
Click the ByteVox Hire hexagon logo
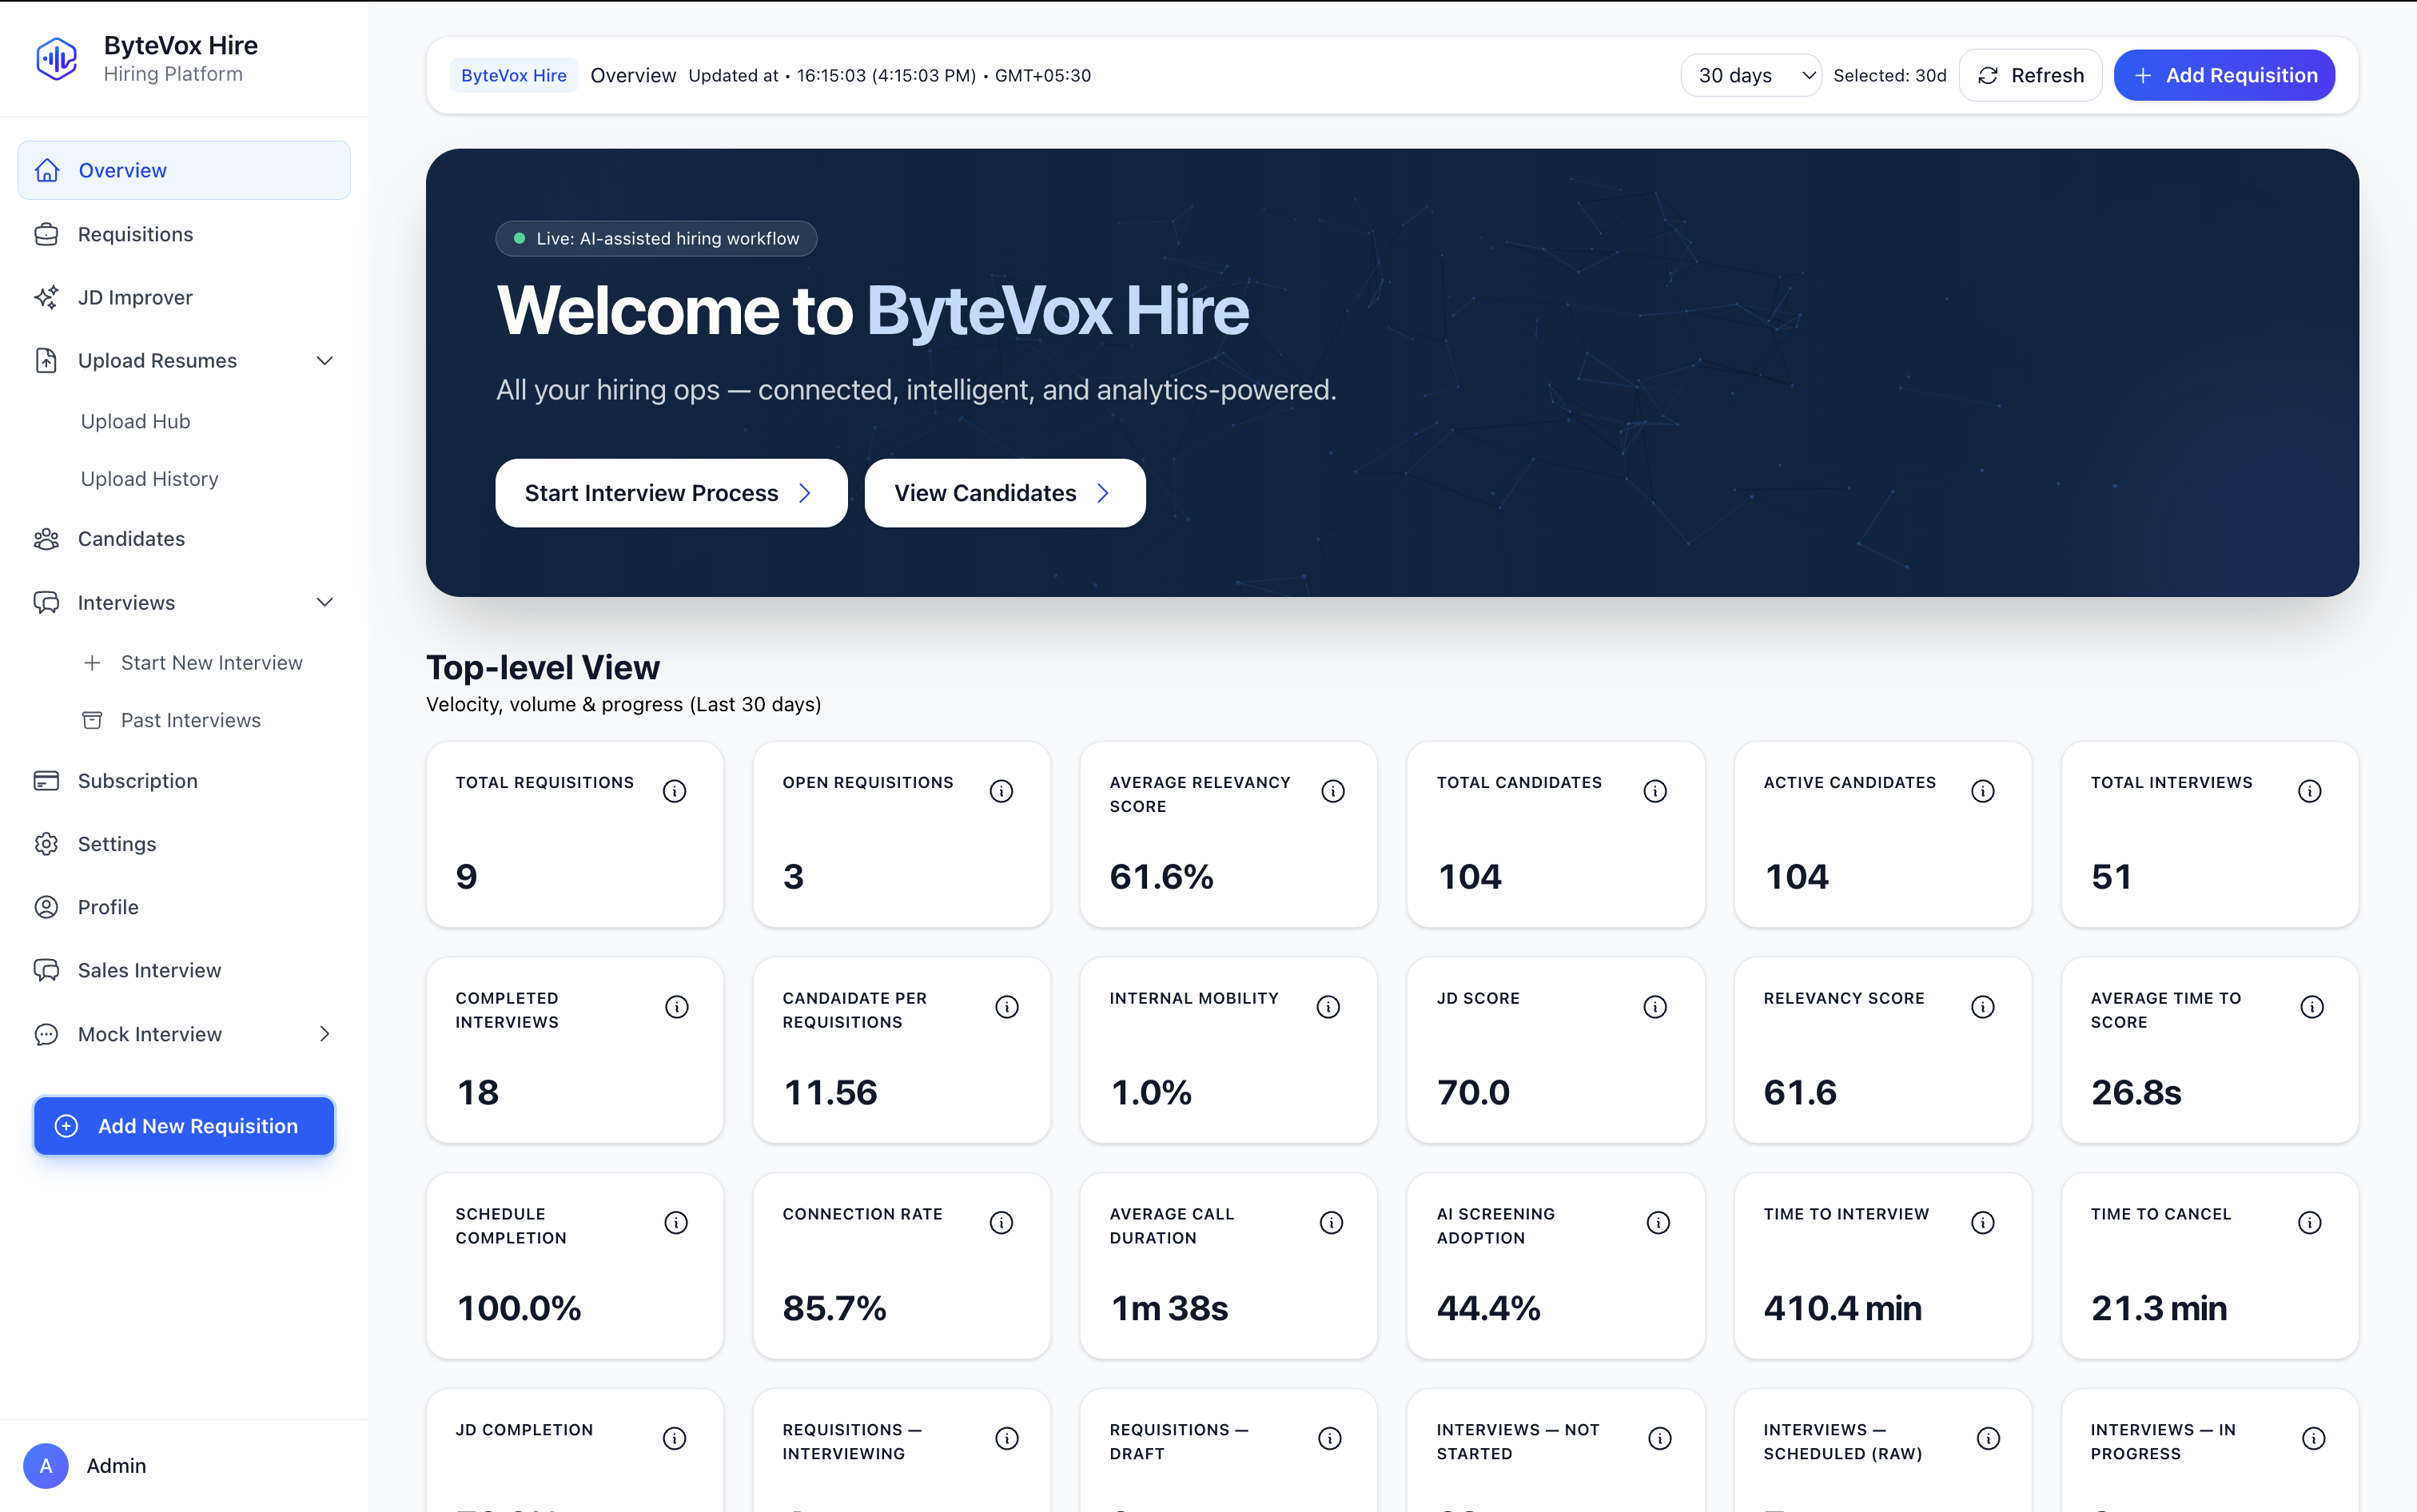click(57, 58)
